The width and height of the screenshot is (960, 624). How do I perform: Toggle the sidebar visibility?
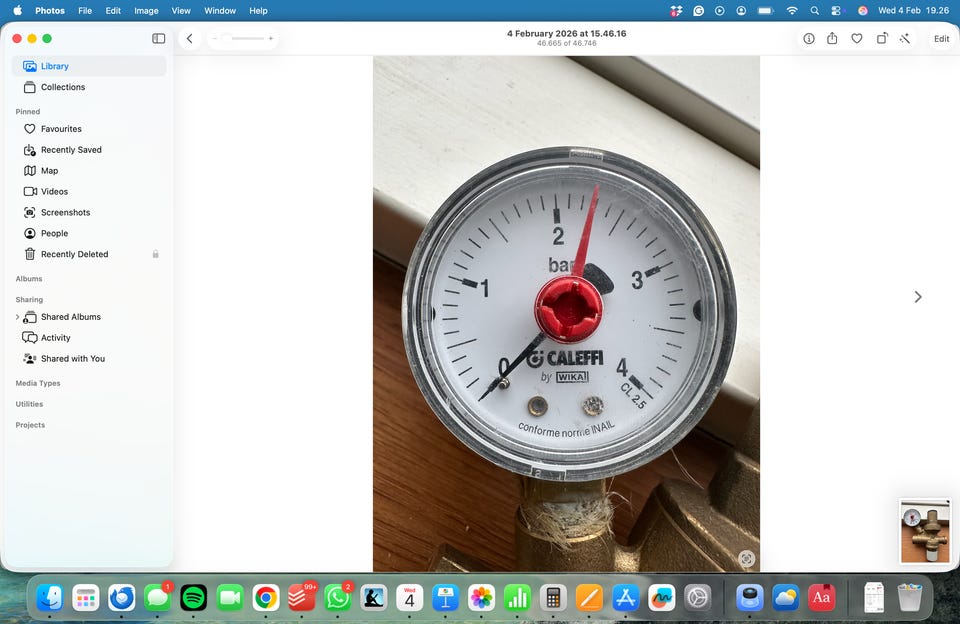pyautogui.click(x=159, y=39)
